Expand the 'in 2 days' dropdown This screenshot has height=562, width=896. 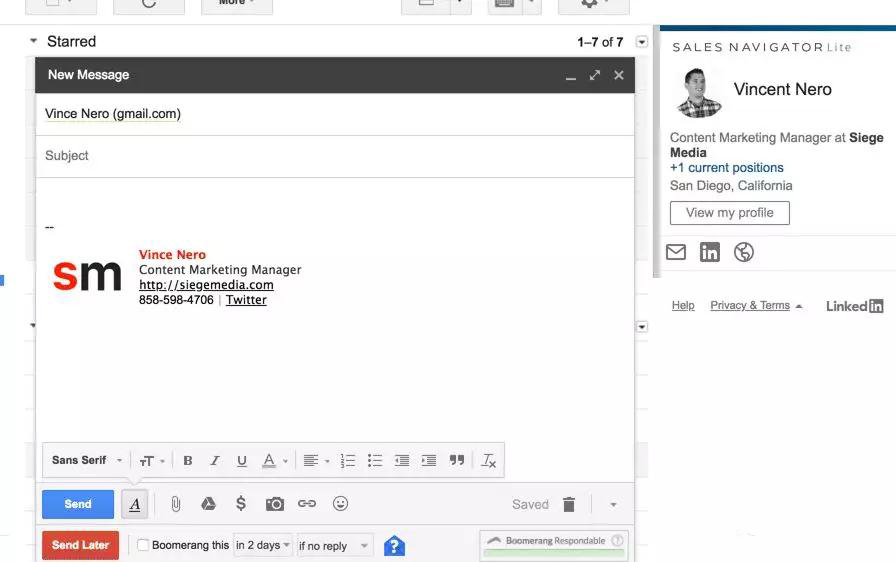[x=263, y=546]
